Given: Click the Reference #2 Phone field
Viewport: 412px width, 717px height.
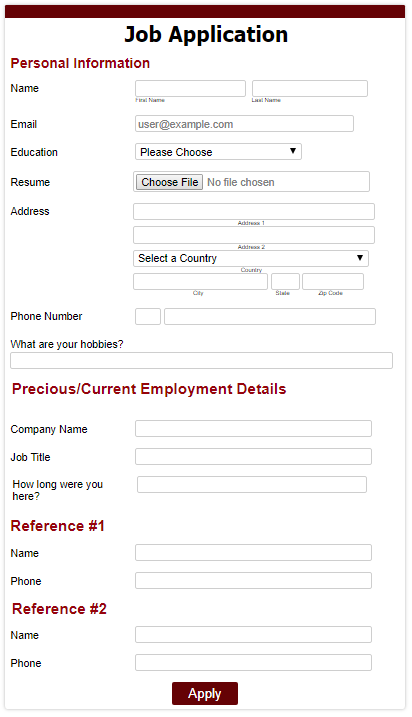Looking at the screenshot, I should pyautogui.click(x=253, y=663).
